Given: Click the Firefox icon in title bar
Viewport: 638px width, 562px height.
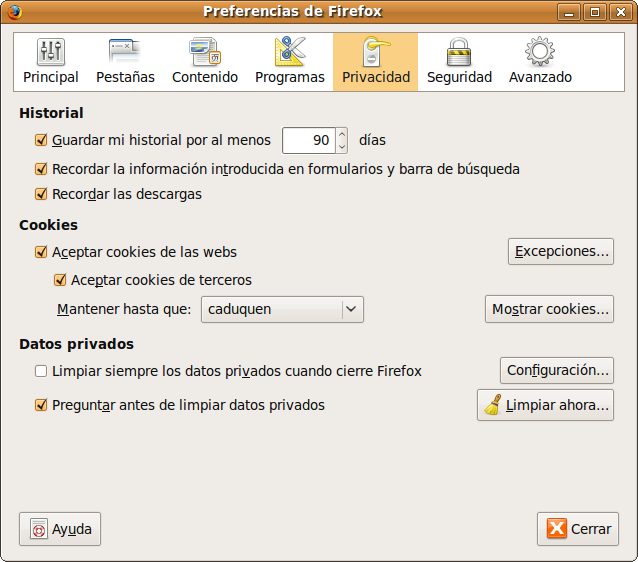Looking at the screenshot, I should coord(12,12).
